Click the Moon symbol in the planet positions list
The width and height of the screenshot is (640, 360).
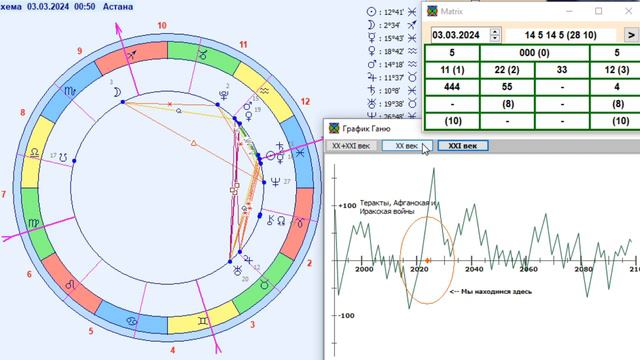(x=371, y=25)
